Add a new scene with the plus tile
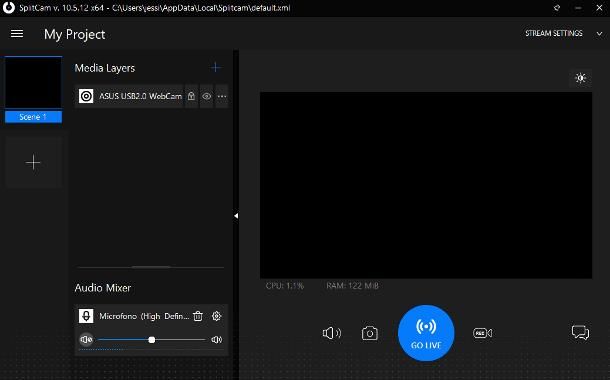The width and height of the screenshot is (610, 380). (33, 163)
